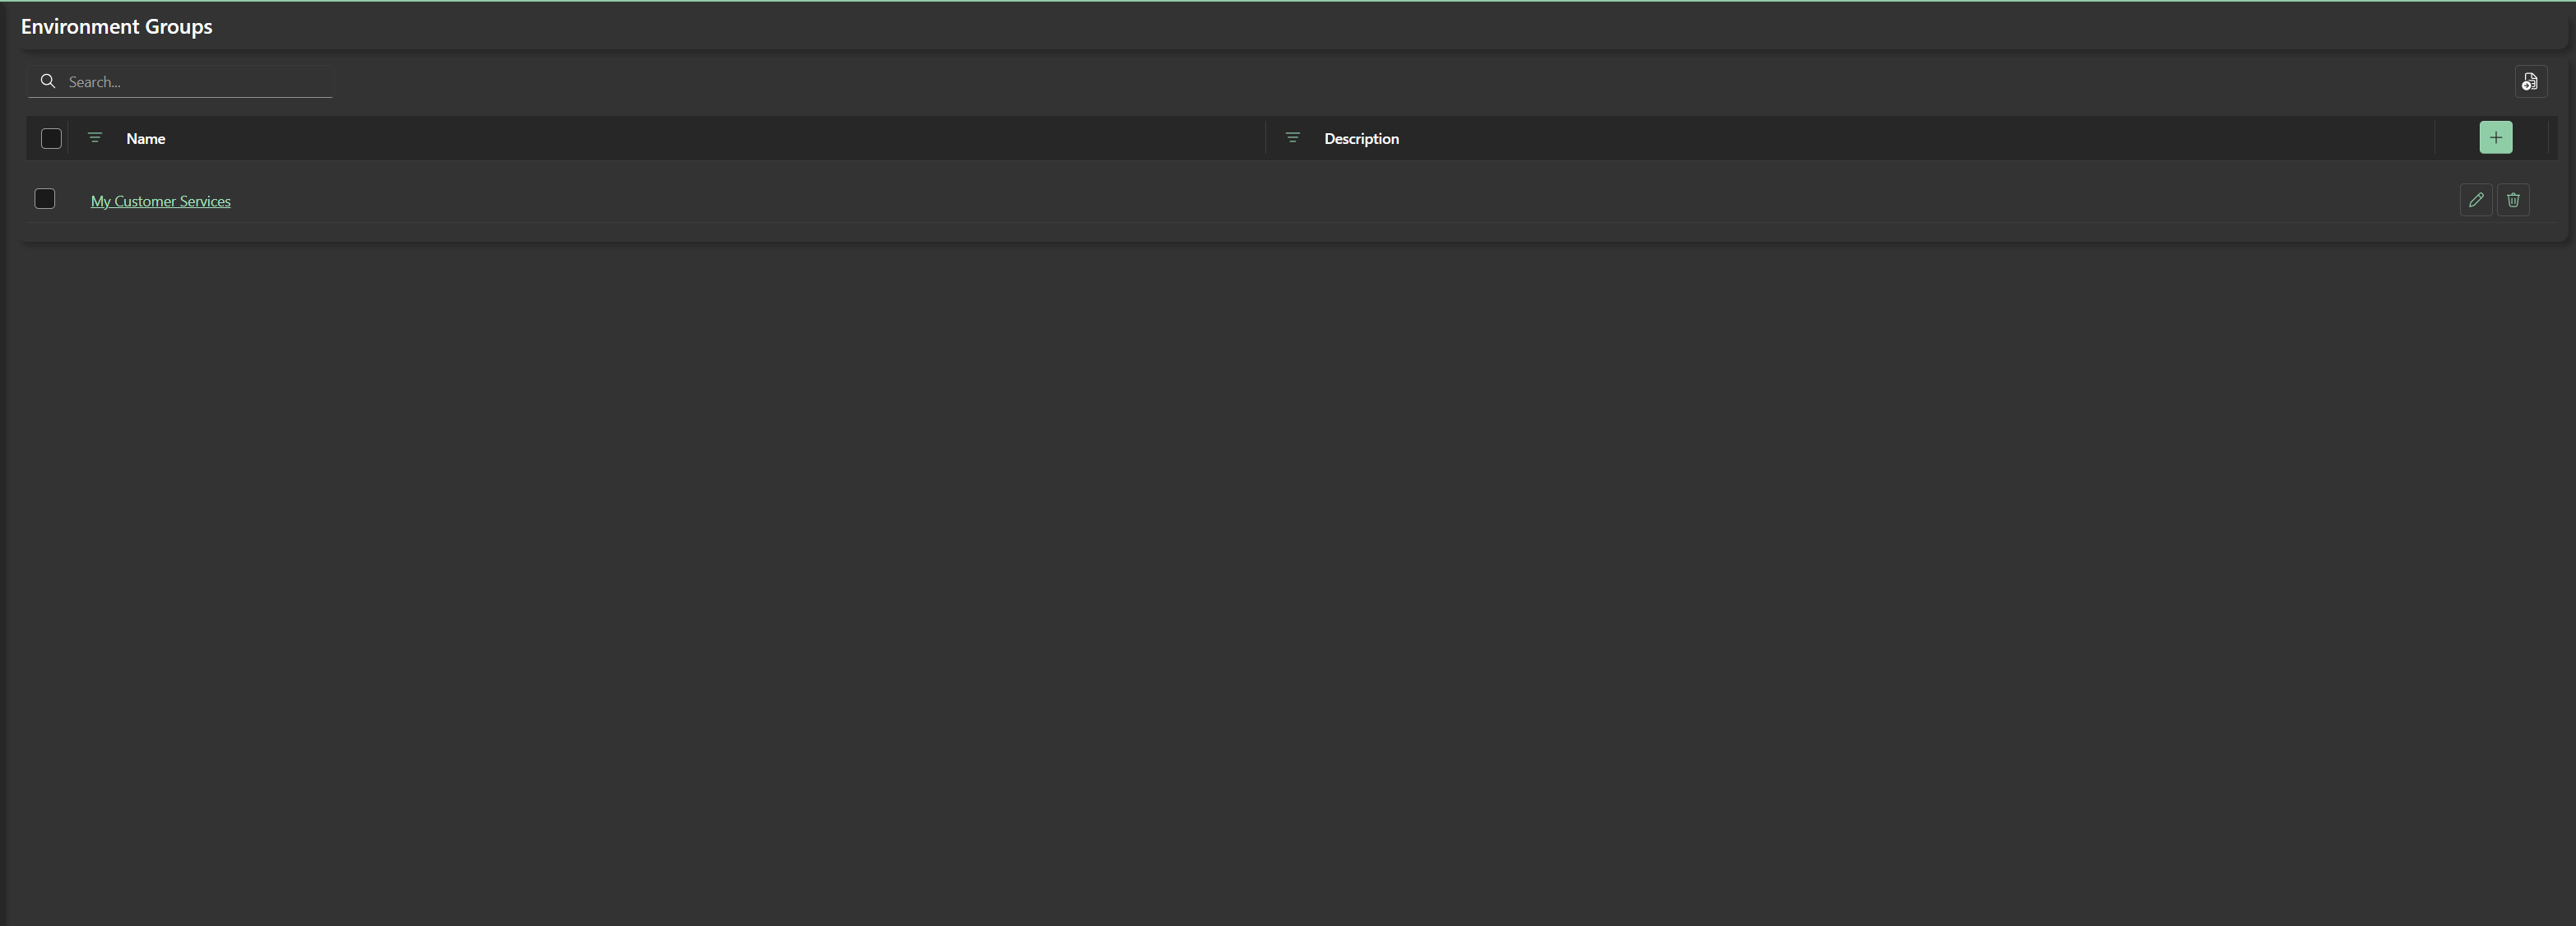Click the export file icon button
This screenshot has width=2576, height=926.
point(2530,82)
